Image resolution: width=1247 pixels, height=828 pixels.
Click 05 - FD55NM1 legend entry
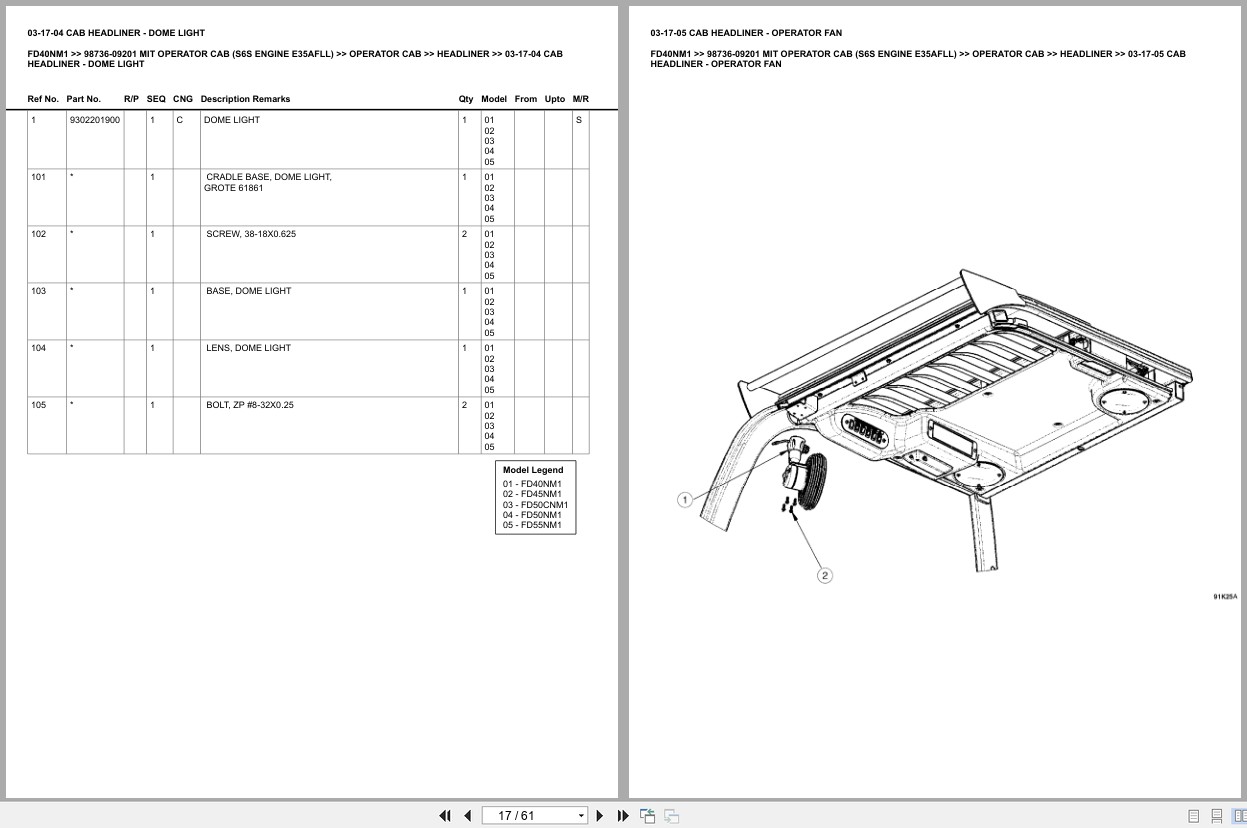click(532, 525)
